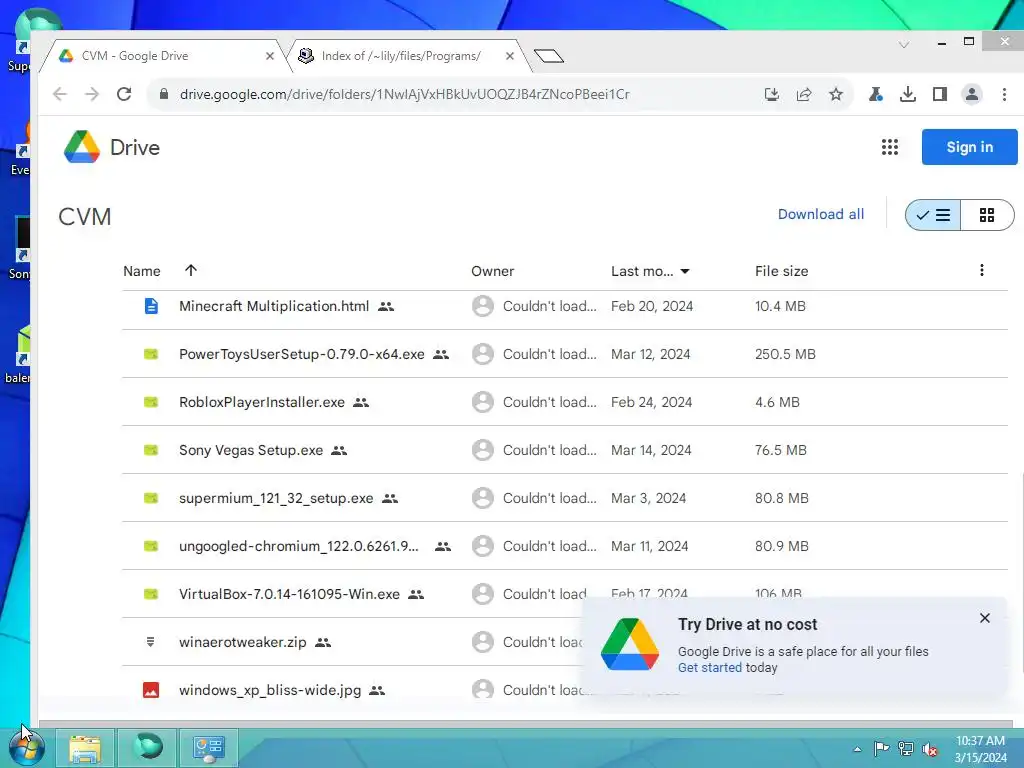Open the Chrome labs flask icon
Viewport: 1024px width, 768px height.
876,94
